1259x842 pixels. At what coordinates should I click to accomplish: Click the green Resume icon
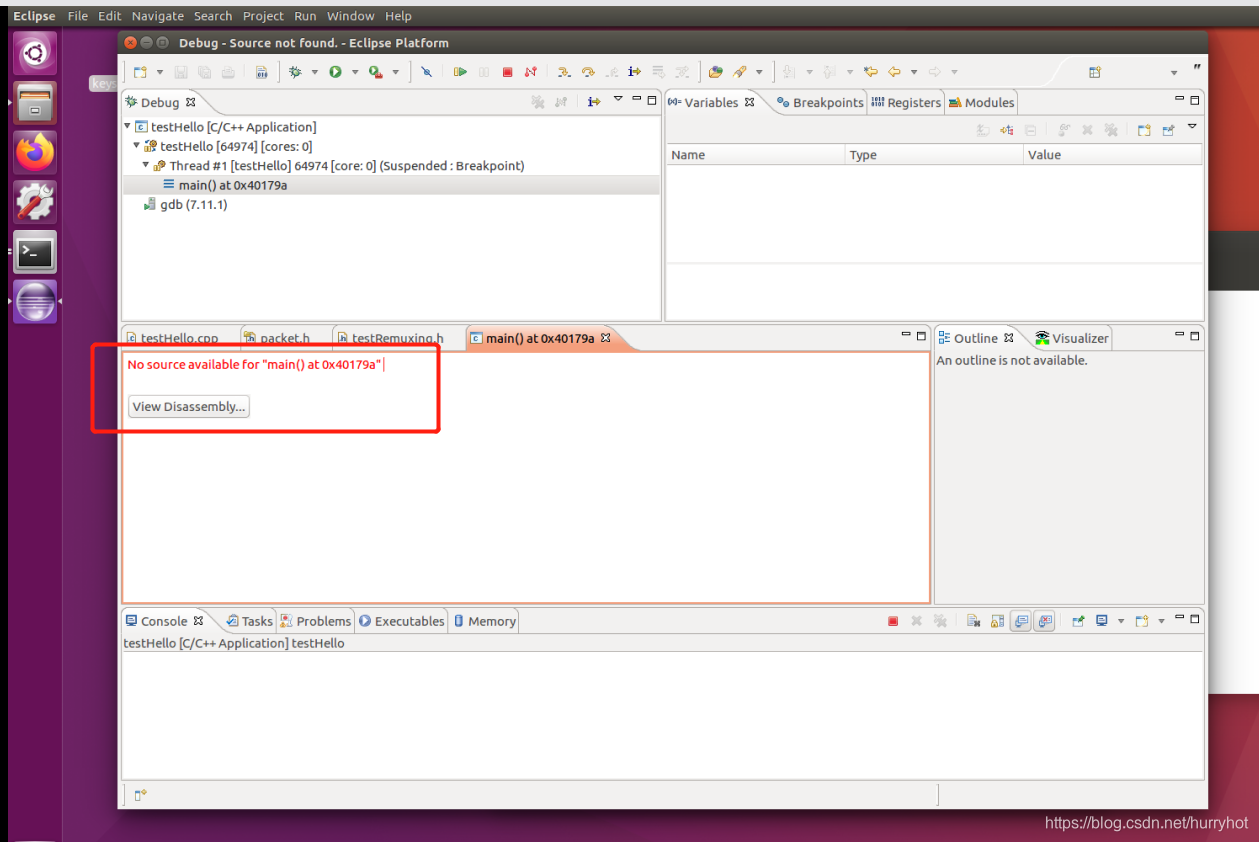coord(460,72)
